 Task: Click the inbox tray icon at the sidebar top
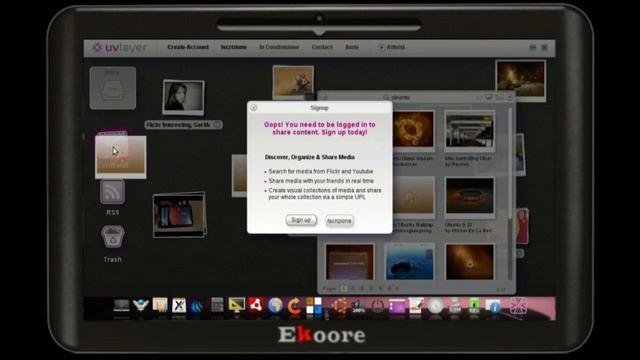(x=113, y=88)
